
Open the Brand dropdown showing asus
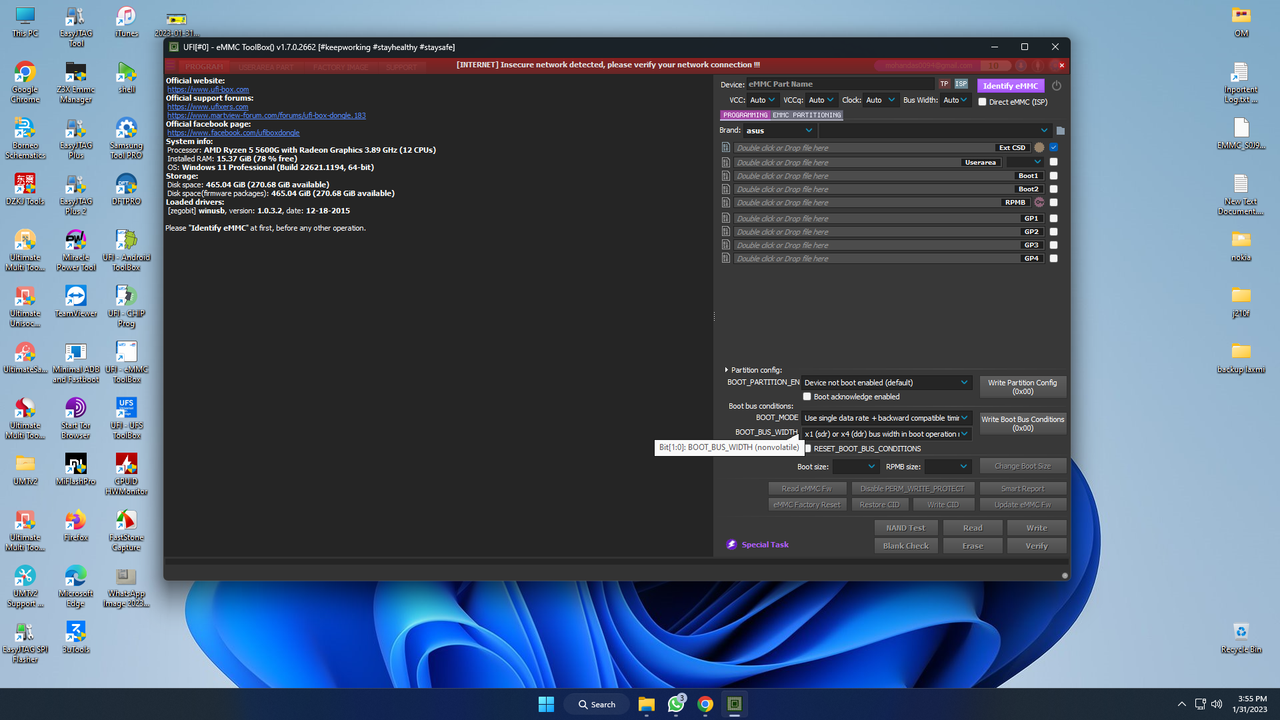779,130
